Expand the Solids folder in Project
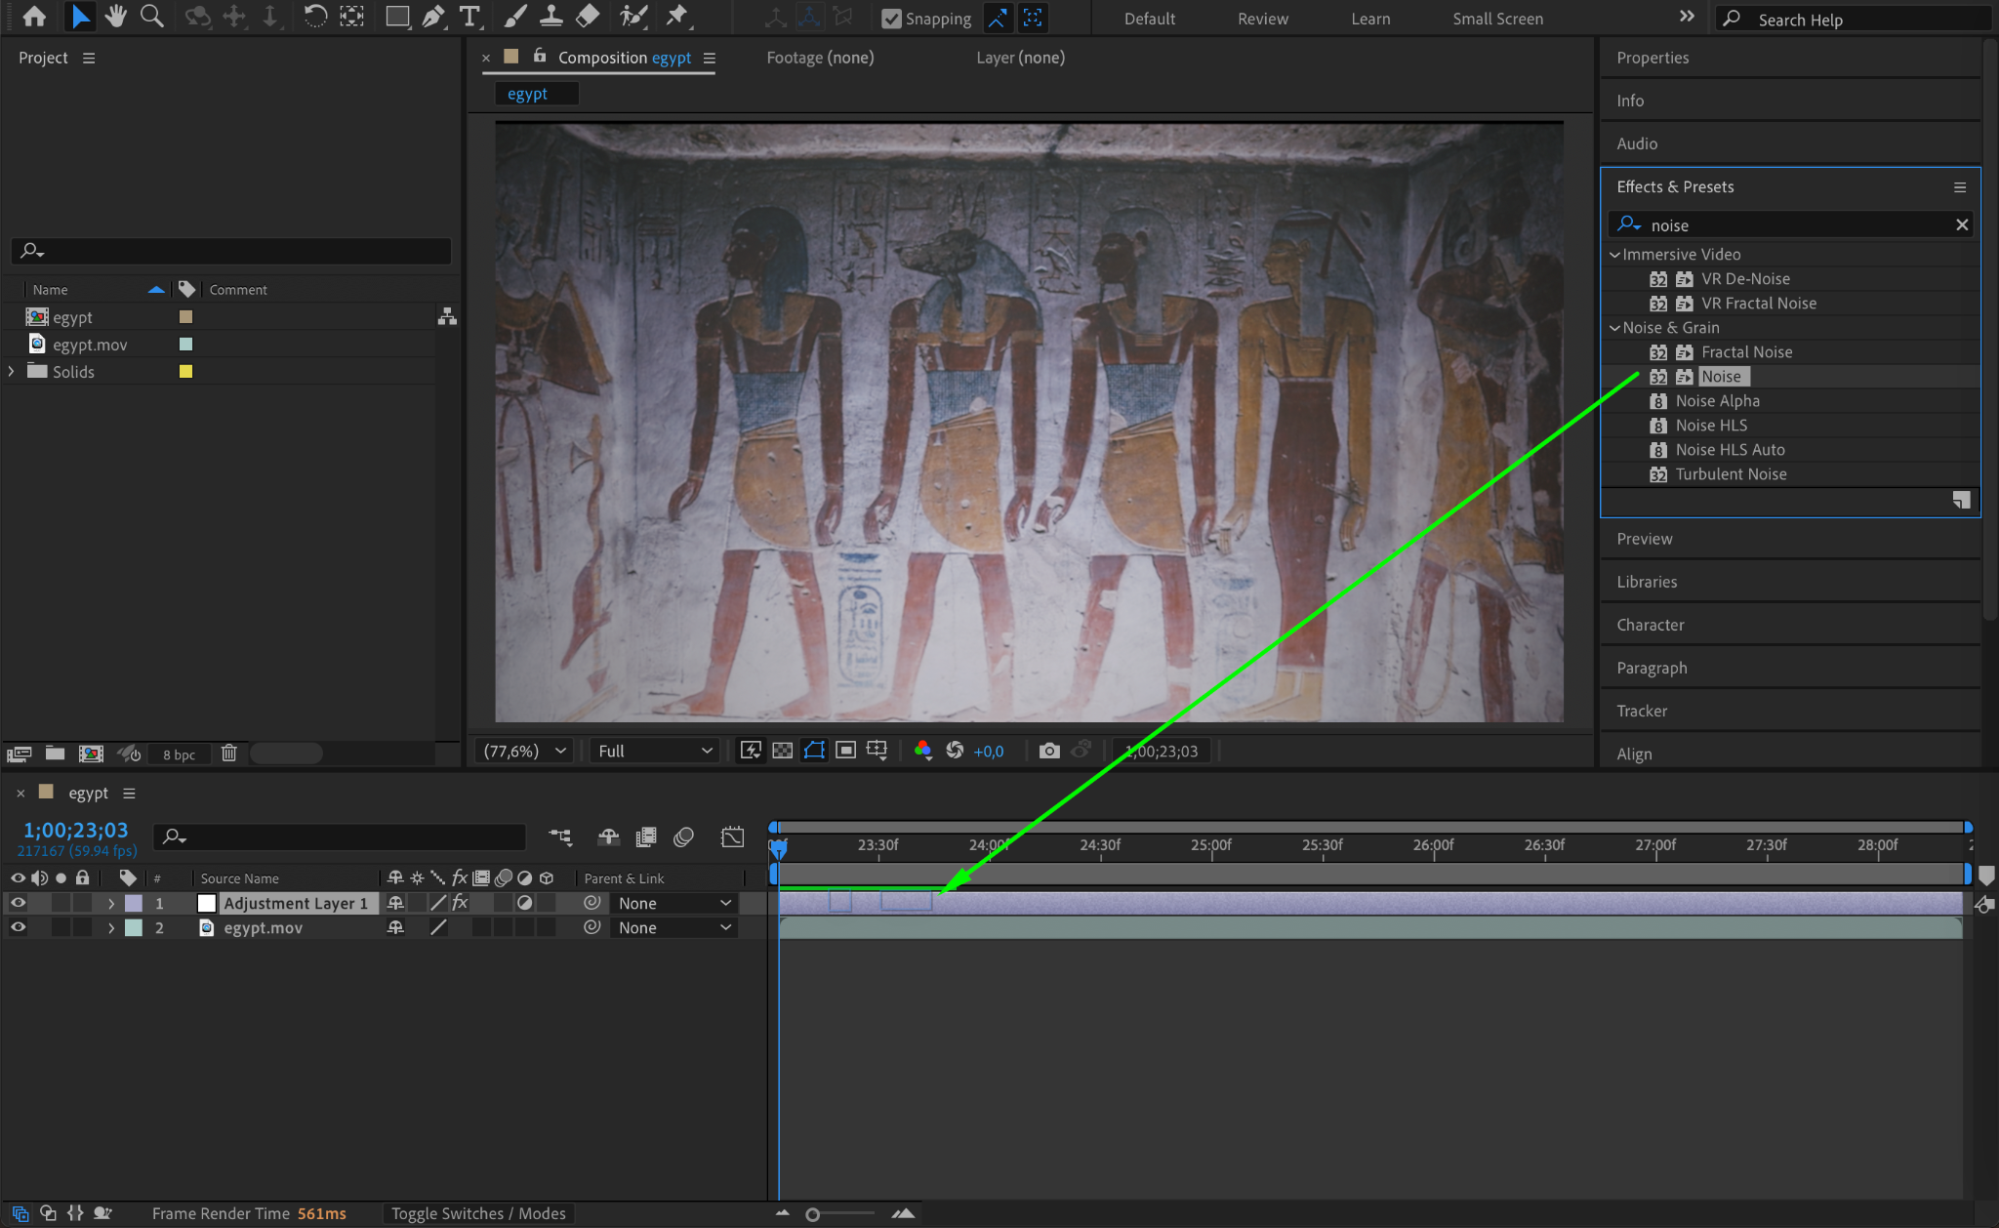1999x1228 pixels. pos(11,371)
